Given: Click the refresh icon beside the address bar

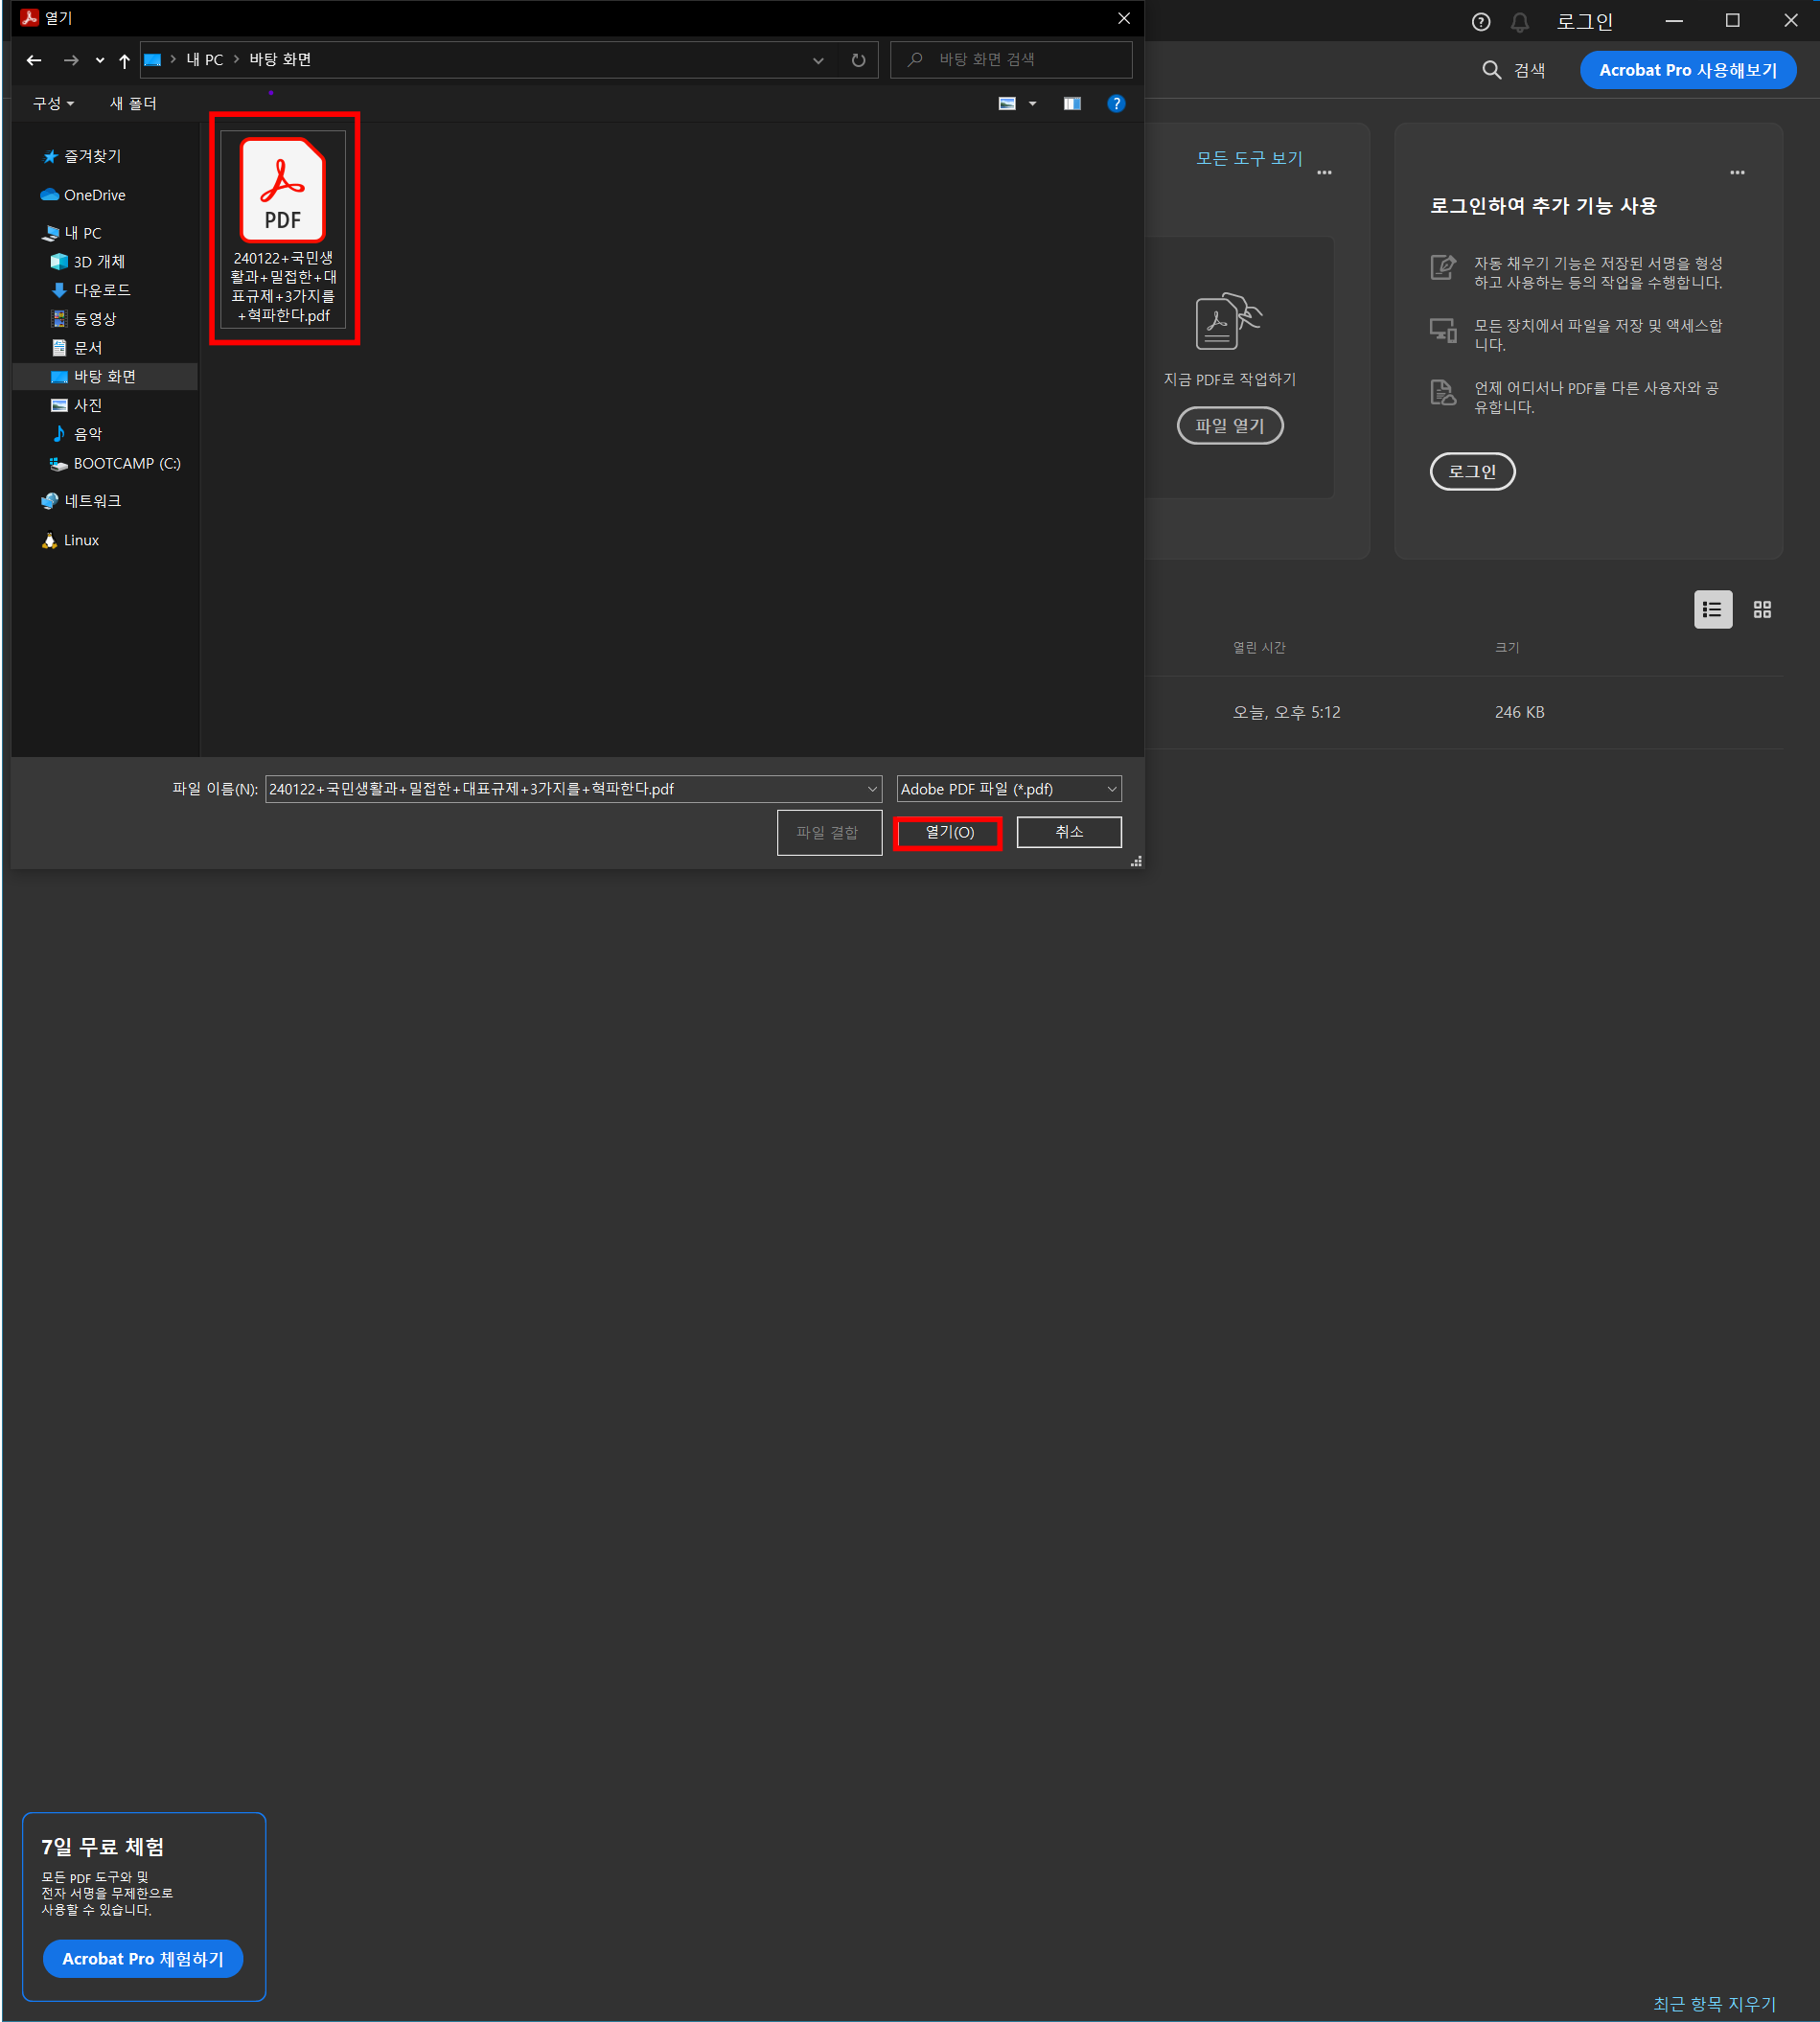Looking at the screenshot, I should pyautogui.click(x=858, y=60).
